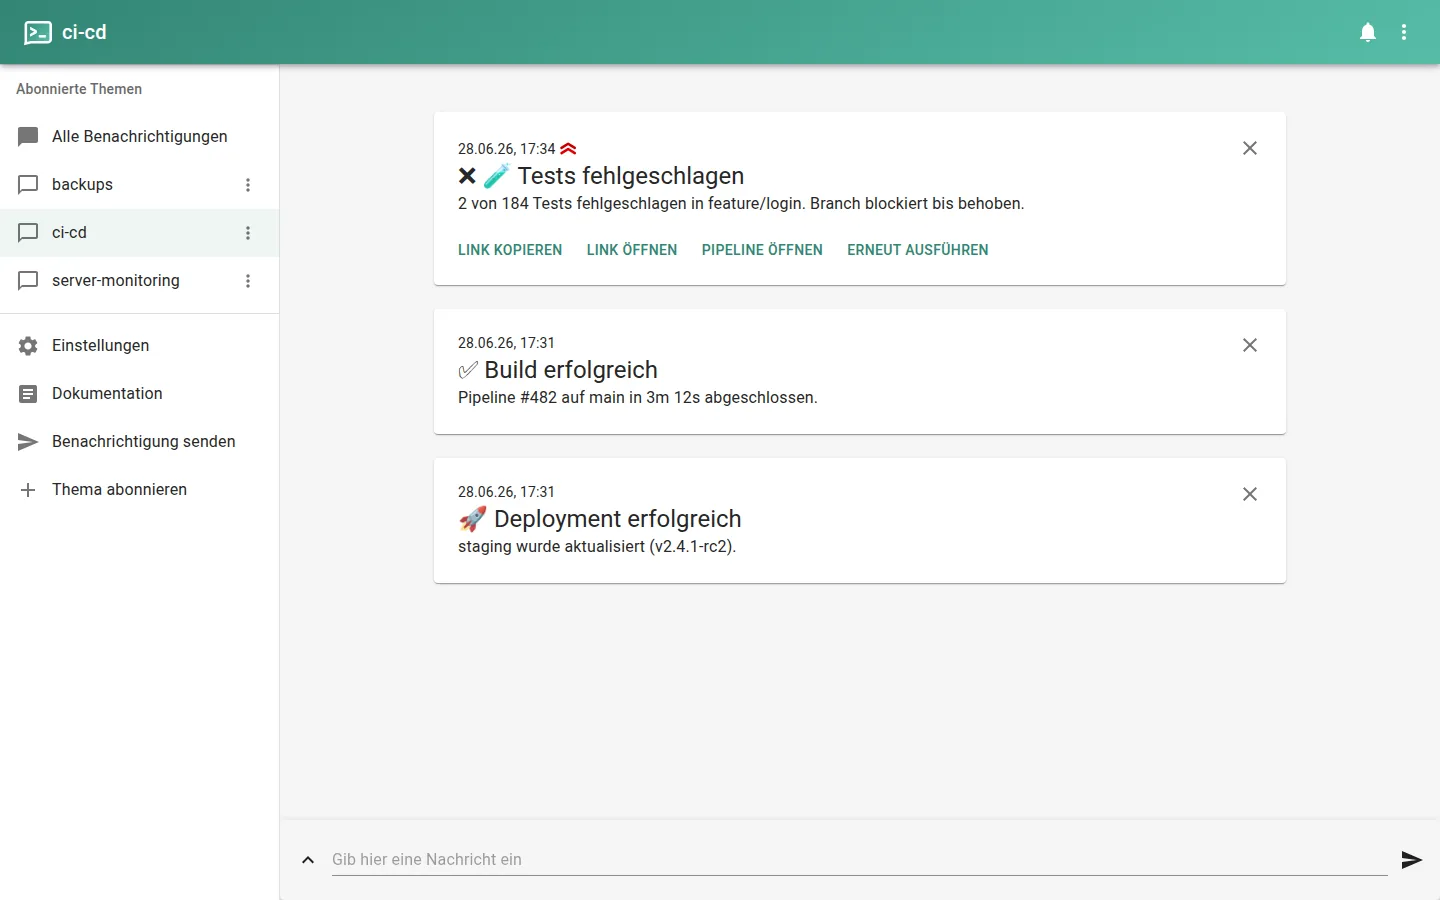This screenshot has width=1440, height=900.
Task: Click the paper plane icon beside Benachrichtigung senden
Action: 28,442
